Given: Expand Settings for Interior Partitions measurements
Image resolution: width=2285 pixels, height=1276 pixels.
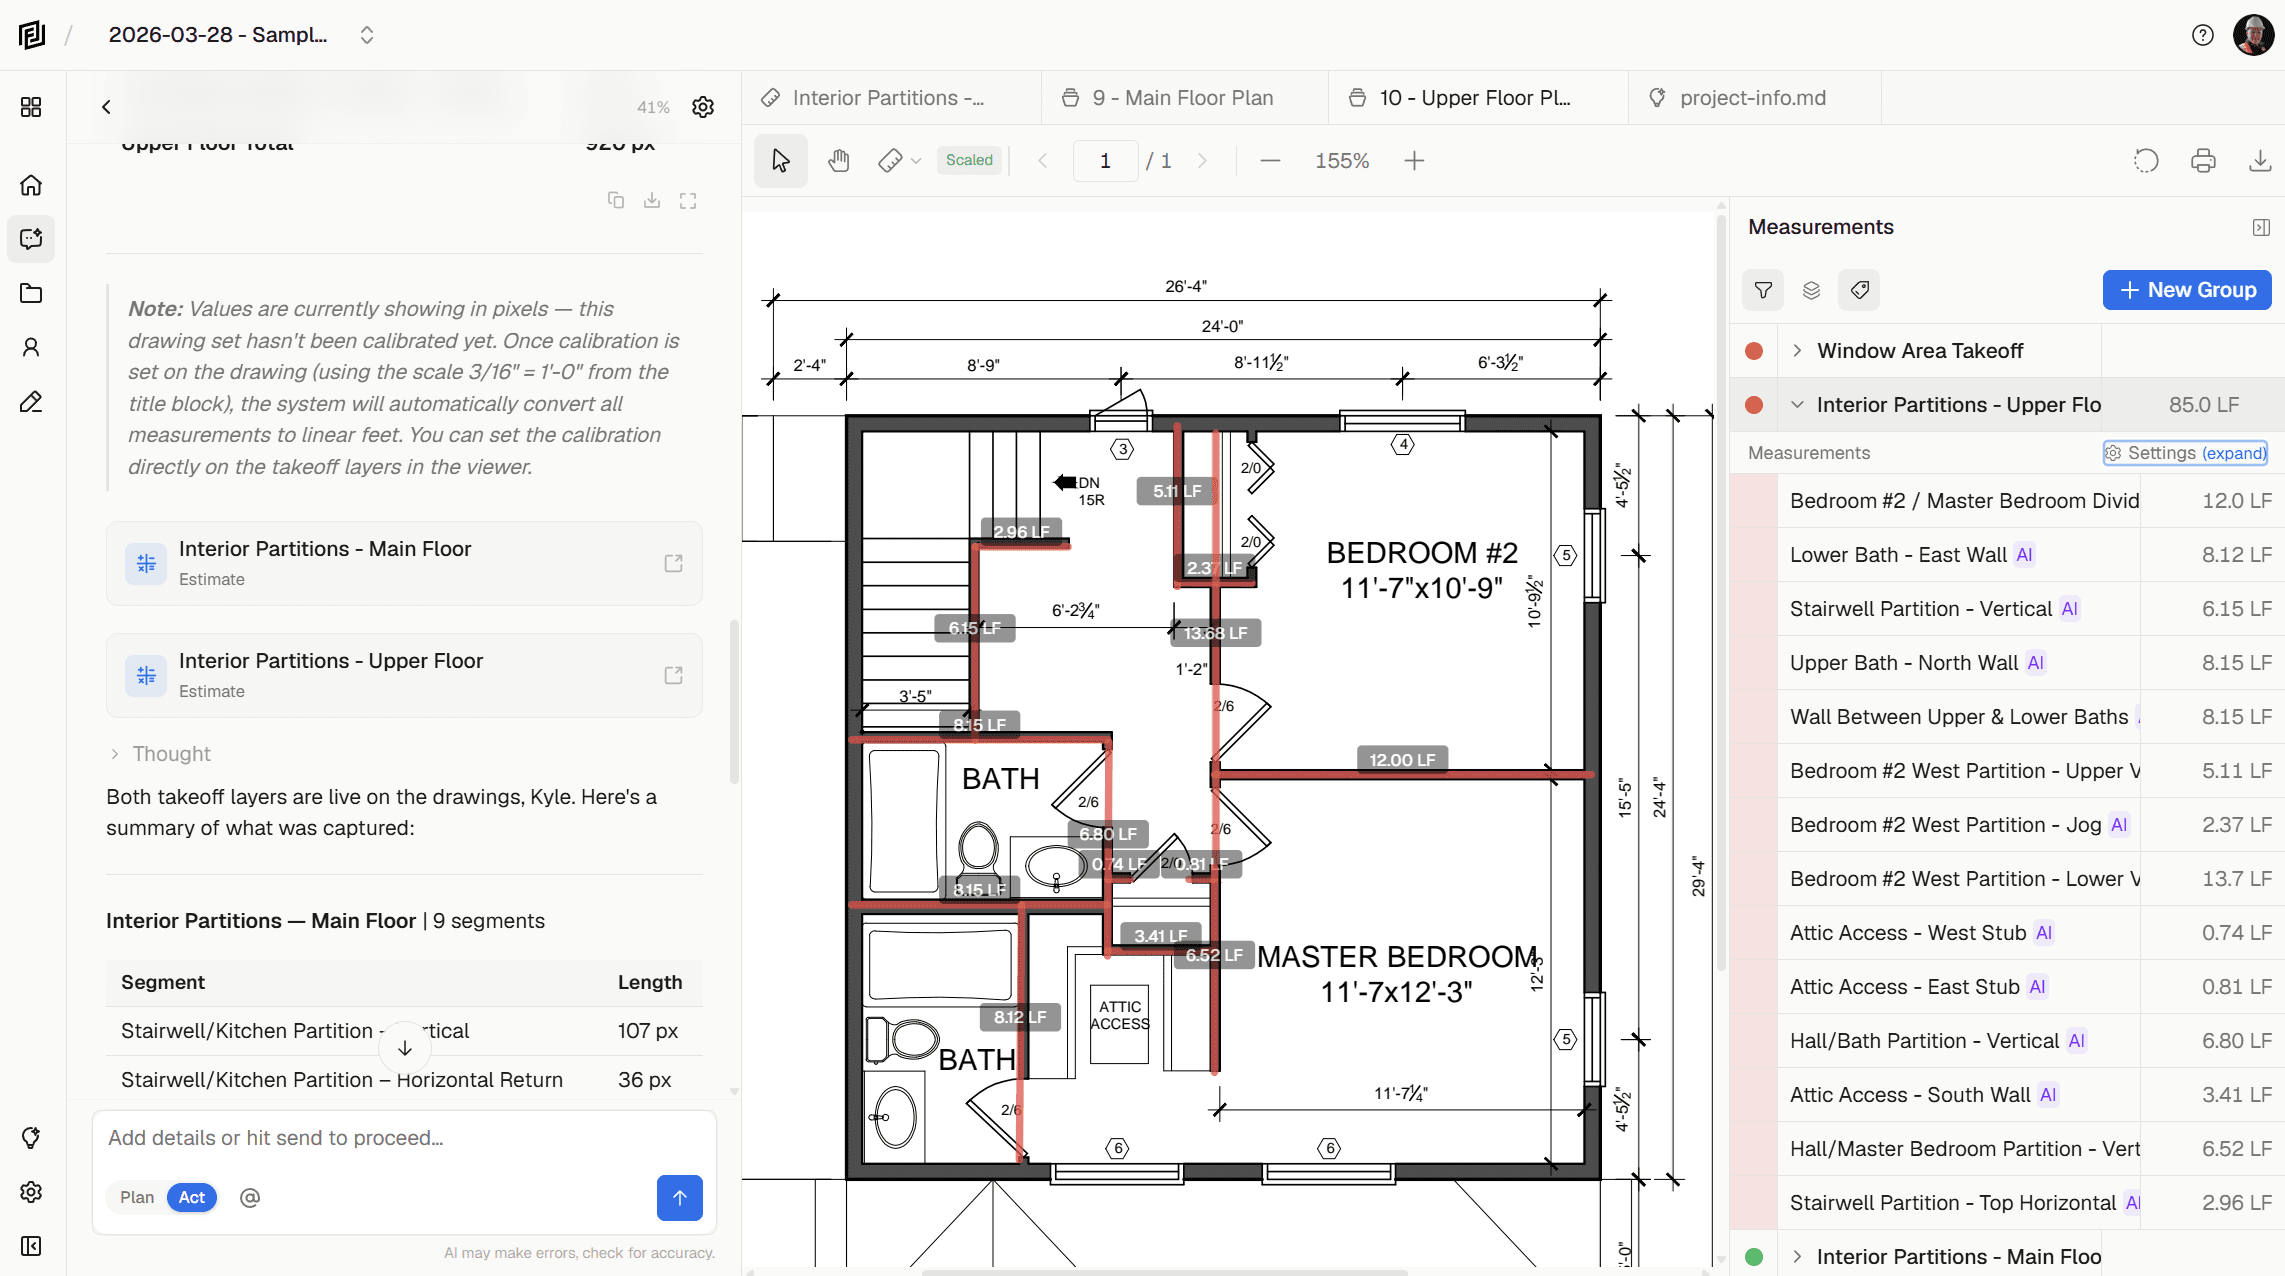Looking at the screenshot, I should (2184, 452).
